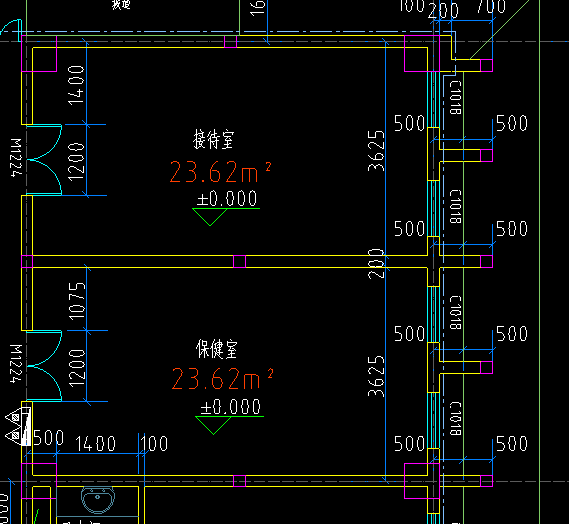Viewport: 569px width, 524px height.
Task: Select the magenta column on 接待室 top wall
Action: tap(230, 41)
